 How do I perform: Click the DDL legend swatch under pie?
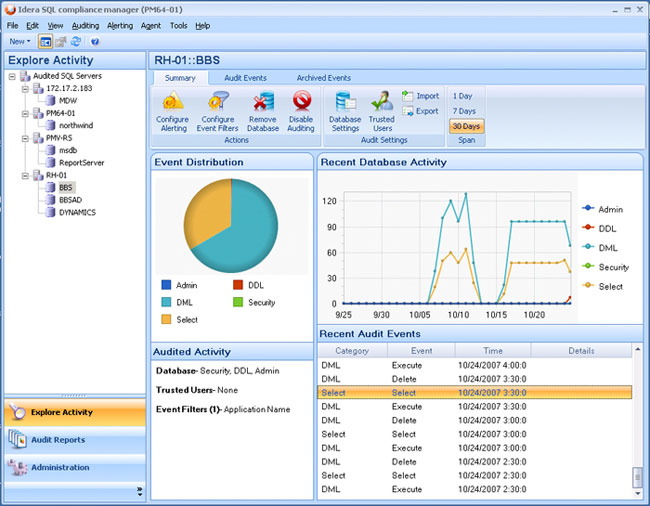point(238,285)
